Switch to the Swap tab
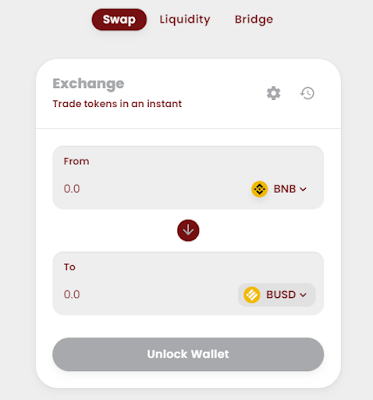 point(119,19)
